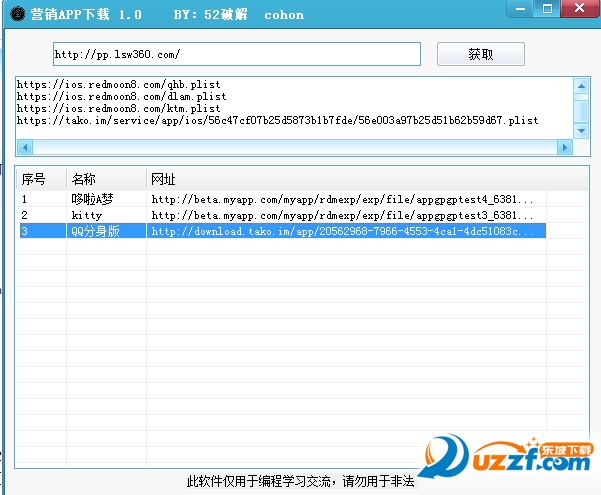Viewport: 601px width, 495px height.
Task: Click the appgpgptest3 URL cell
Action: point(346,215)
